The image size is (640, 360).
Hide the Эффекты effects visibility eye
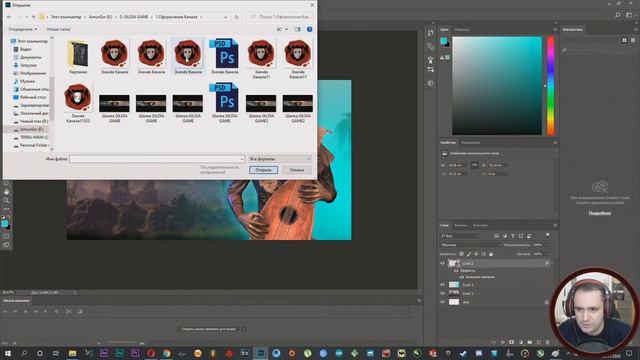456,271
